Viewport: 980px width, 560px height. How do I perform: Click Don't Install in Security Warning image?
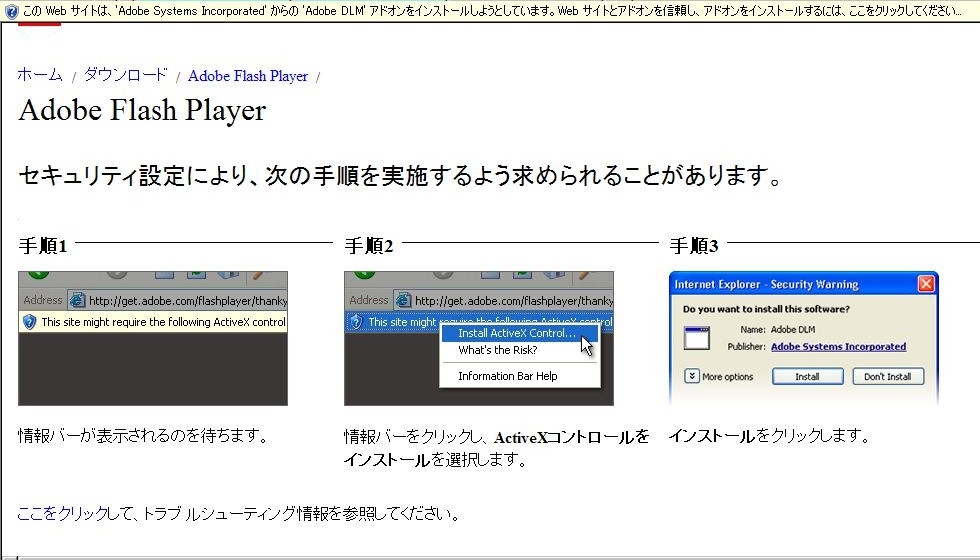pos(888,376)
